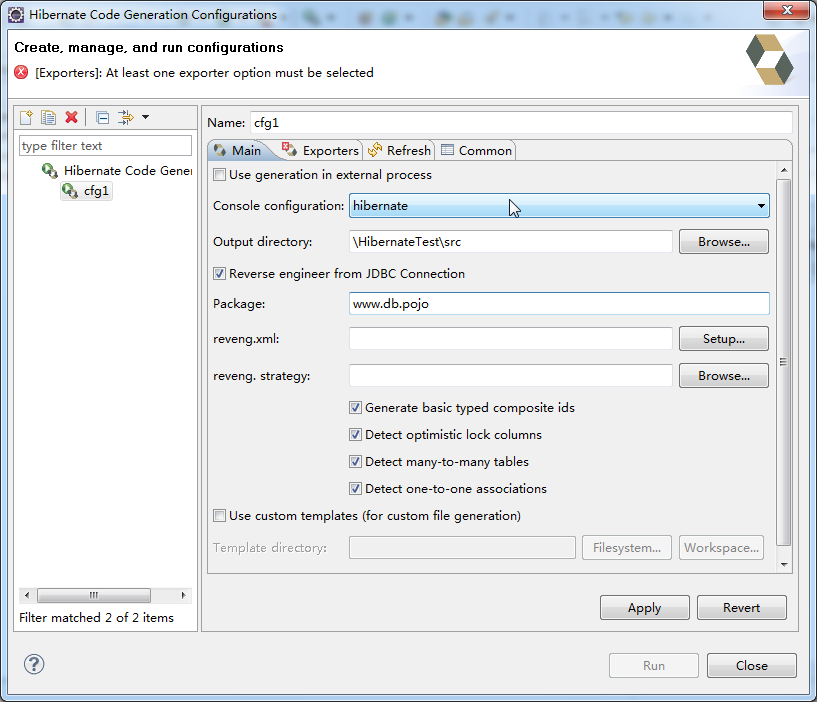The width and height of the screenshot is (817, 702).
Task: Switch to the Exporters tab
Action: click(x=320, y=151)
